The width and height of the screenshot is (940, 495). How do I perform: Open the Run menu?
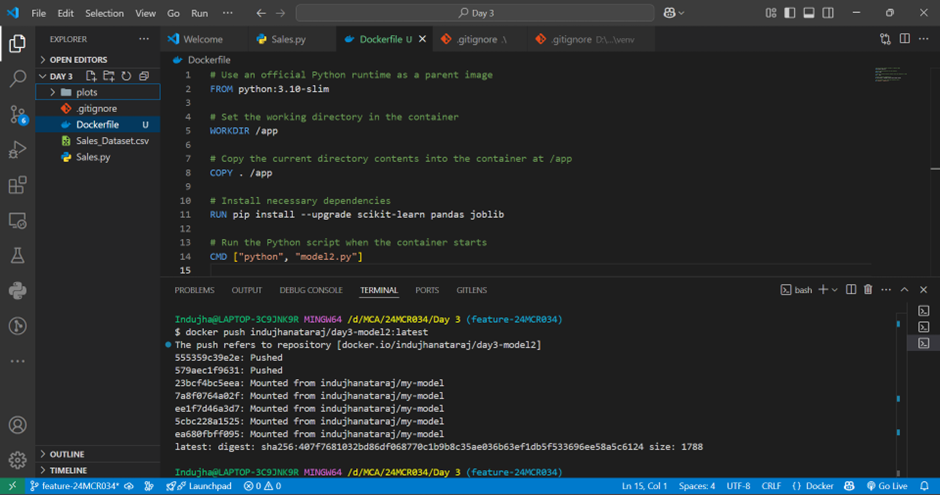click(200, 13)
